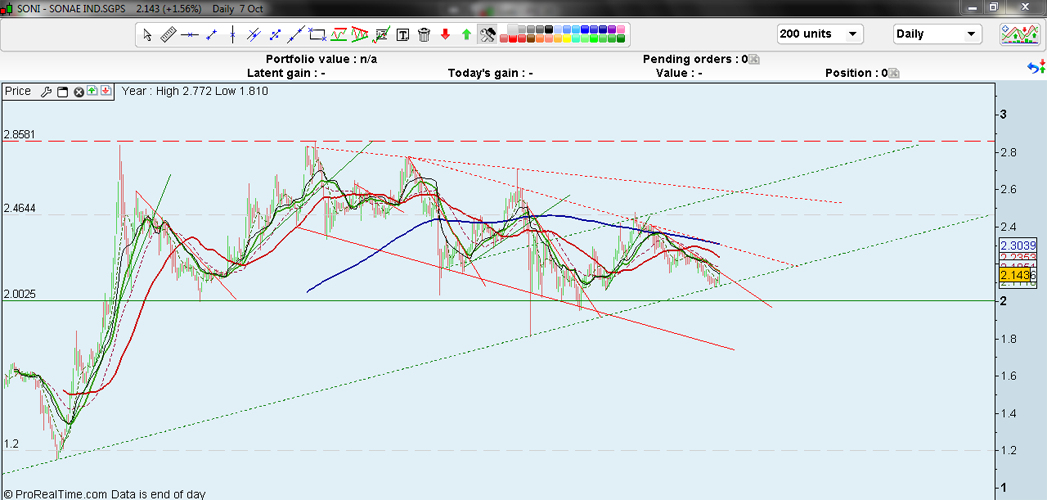The height and width of the screenshot is (500, 1047).
Task: Pick the brown color swatch
Action: click(530, 38)
